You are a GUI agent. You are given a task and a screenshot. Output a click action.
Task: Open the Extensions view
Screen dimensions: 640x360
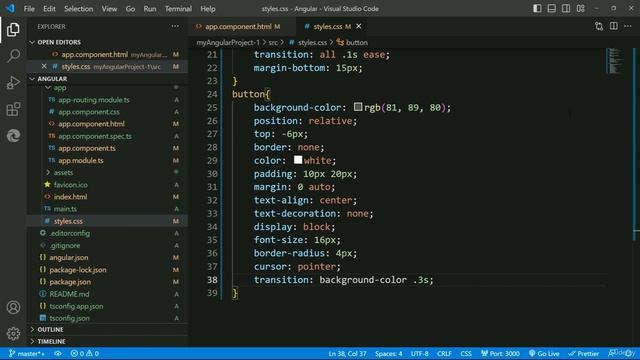pos(13,109)
